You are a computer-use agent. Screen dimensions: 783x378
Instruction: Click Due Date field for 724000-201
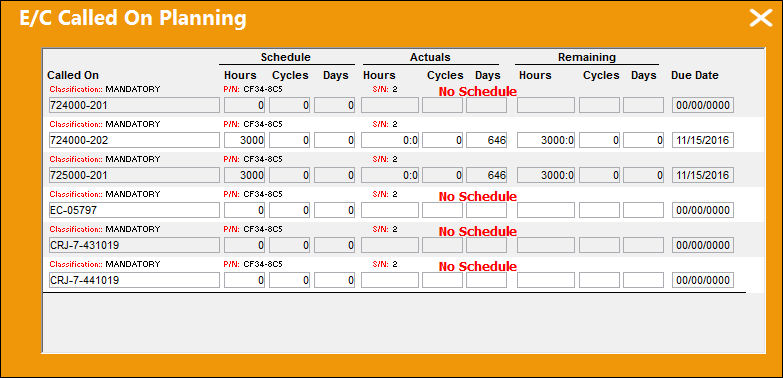click(x=703, y=105)
